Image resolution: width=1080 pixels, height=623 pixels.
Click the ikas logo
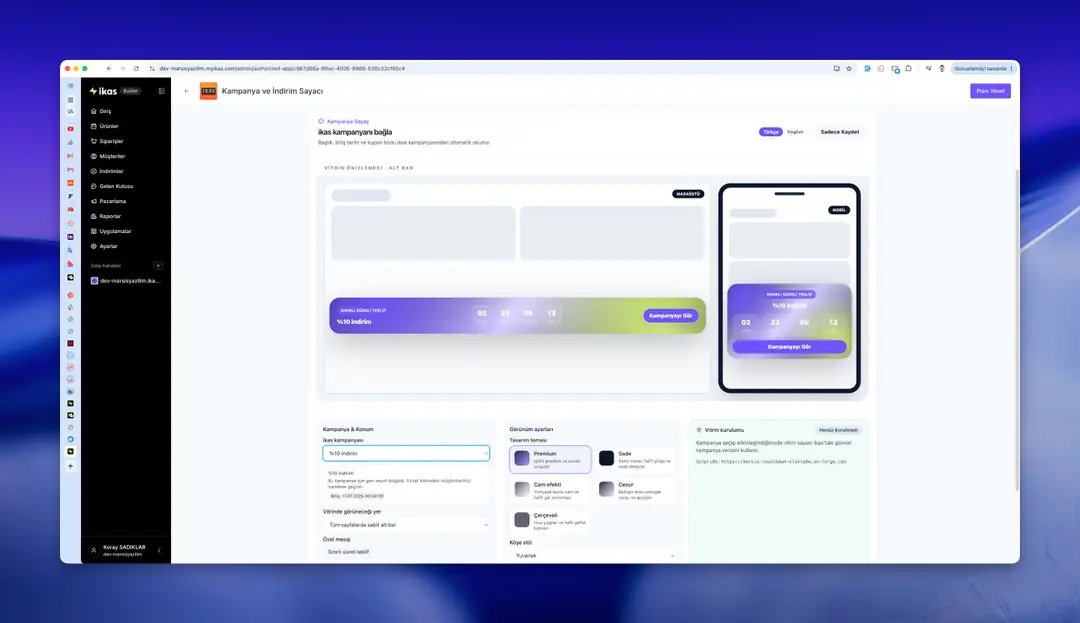click(x=103, y=91)
